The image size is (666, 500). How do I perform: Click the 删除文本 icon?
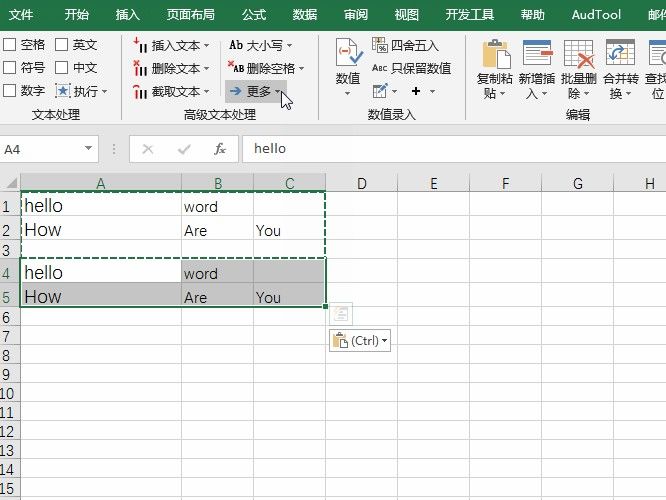140,68
